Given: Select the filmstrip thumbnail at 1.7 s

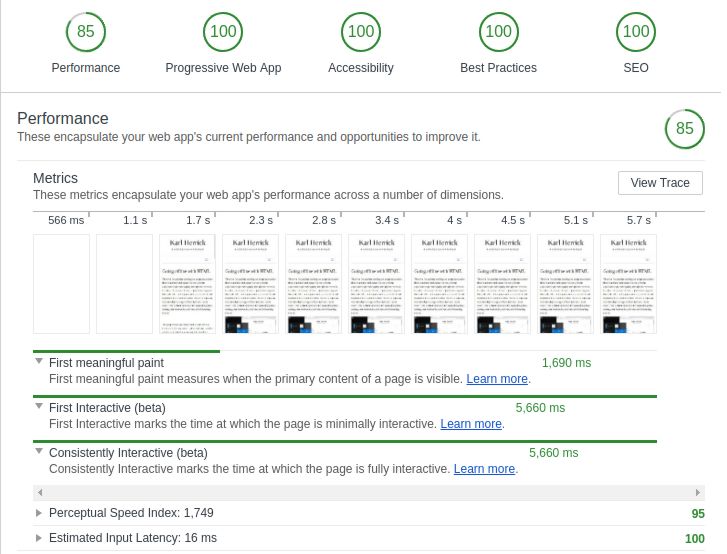Looking at the screenshot, I should pyautogui.click(x=187, y=284).
